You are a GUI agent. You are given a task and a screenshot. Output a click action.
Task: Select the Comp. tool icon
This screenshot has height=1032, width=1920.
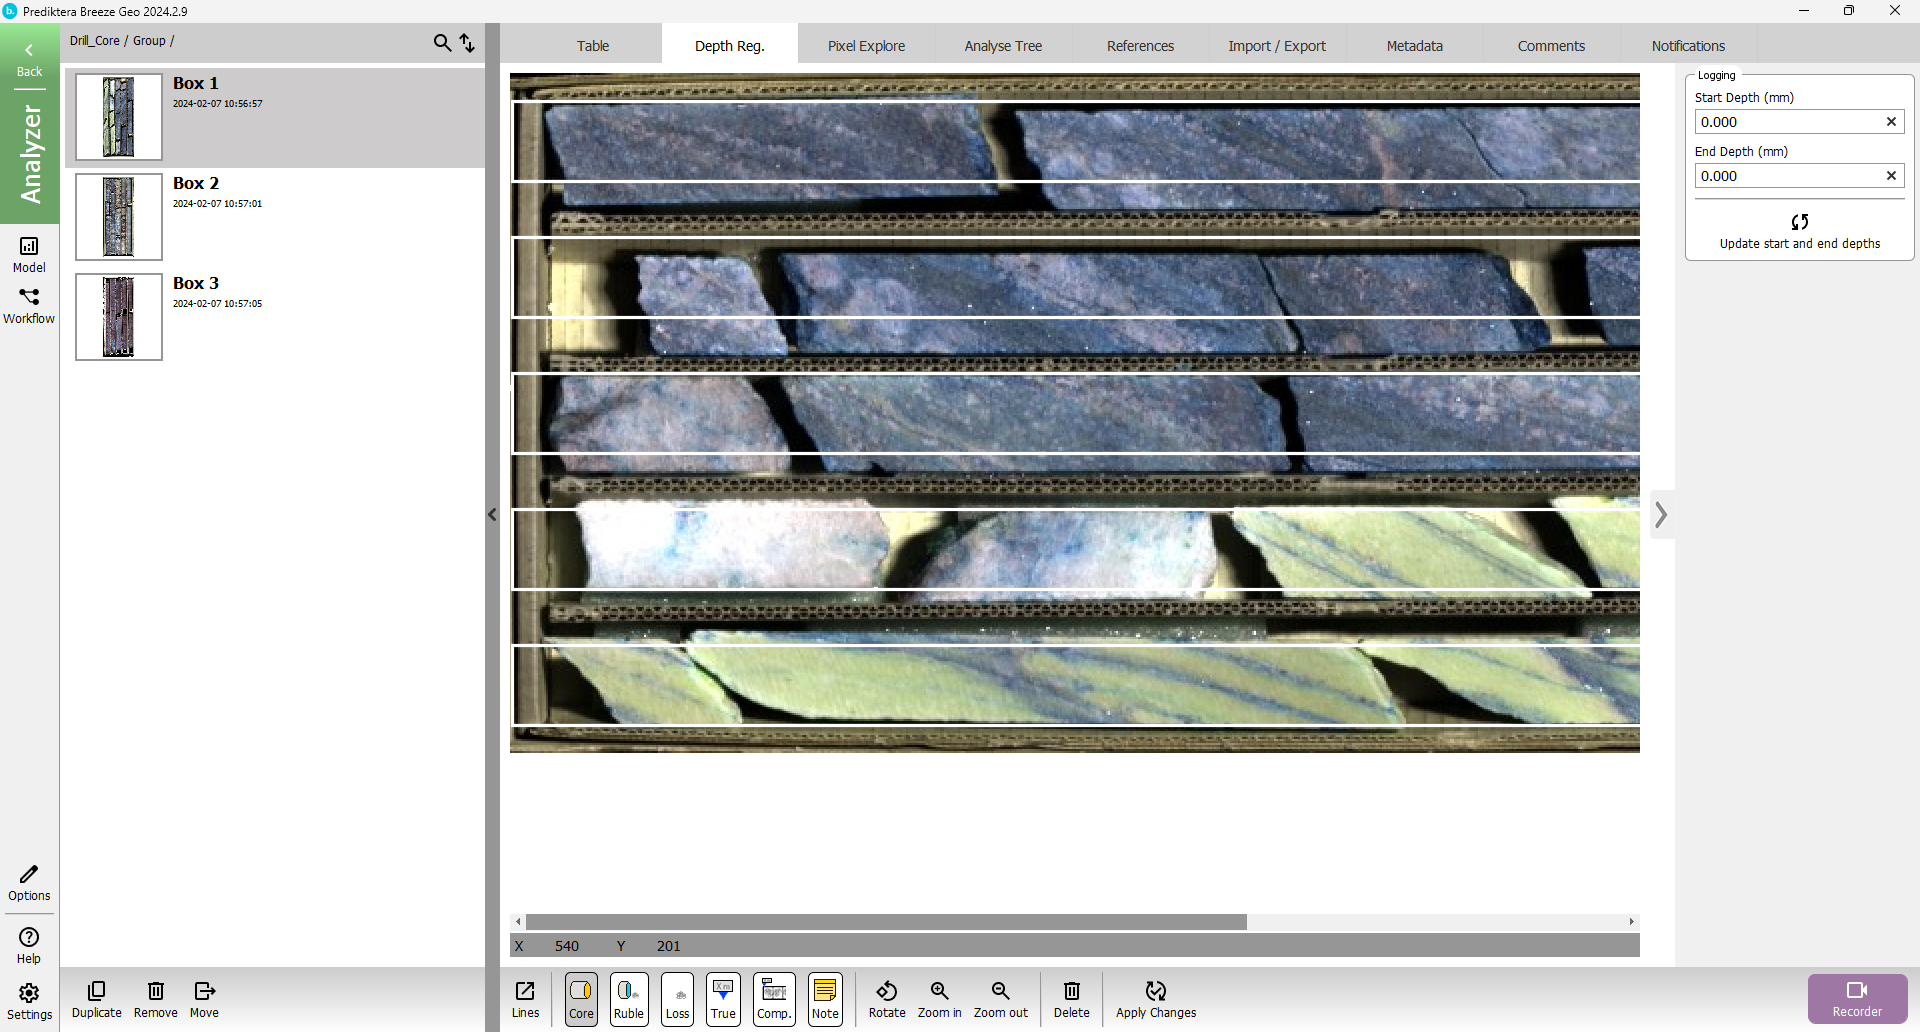(774, 998)
